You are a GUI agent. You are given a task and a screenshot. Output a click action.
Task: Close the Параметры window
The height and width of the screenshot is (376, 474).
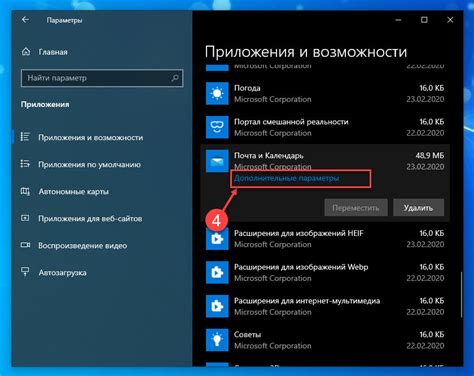450,20
